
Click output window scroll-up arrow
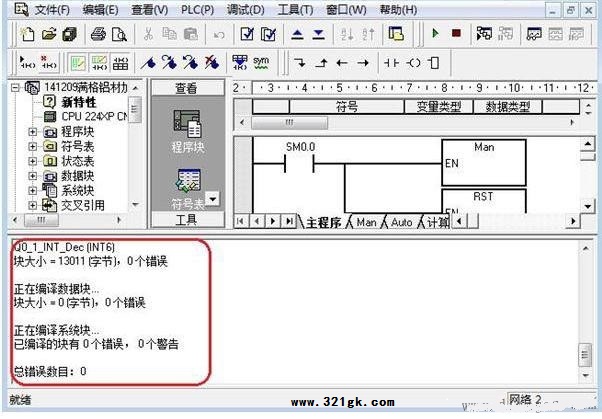(x=585, y=248)
